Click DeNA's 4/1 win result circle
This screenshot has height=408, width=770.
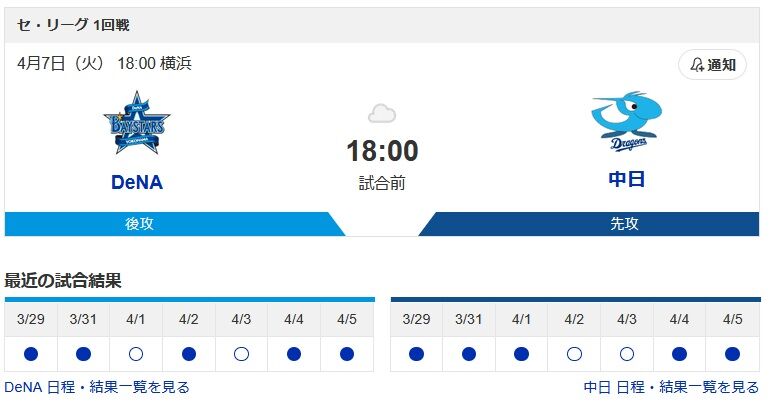(136, 354)
